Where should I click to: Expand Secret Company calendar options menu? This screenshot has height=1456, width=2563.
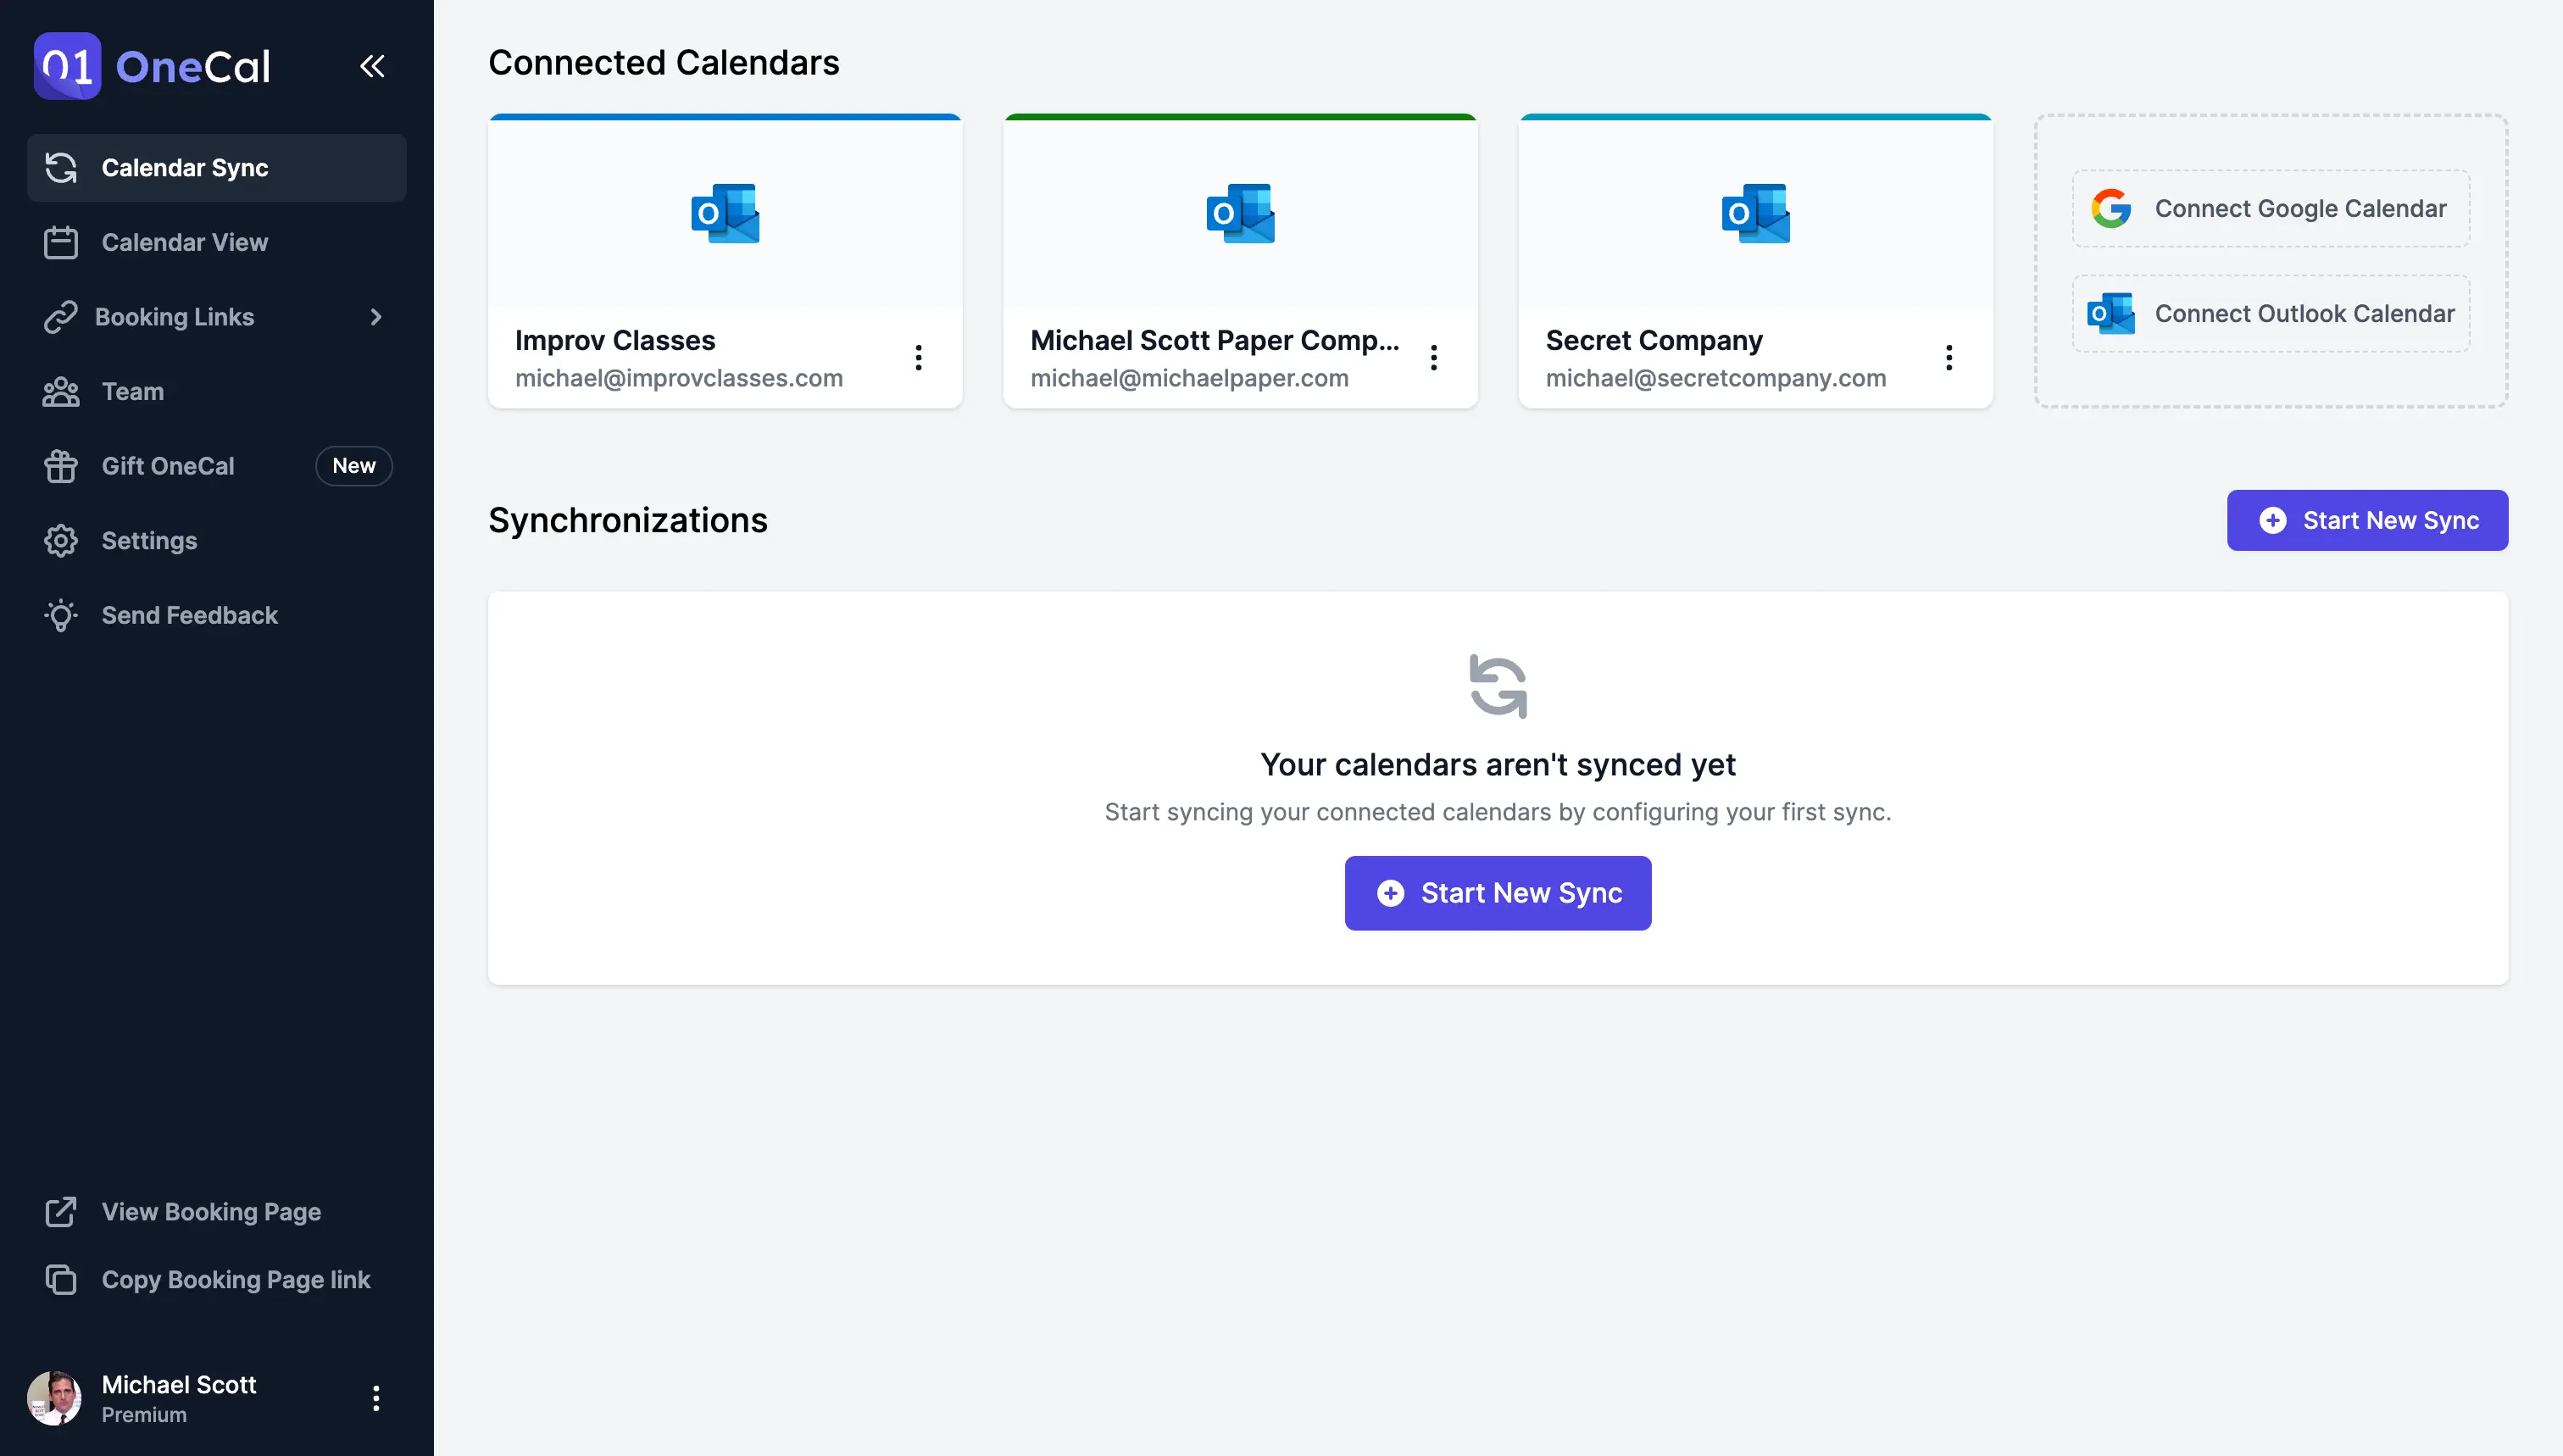[x=1950, y=358]
